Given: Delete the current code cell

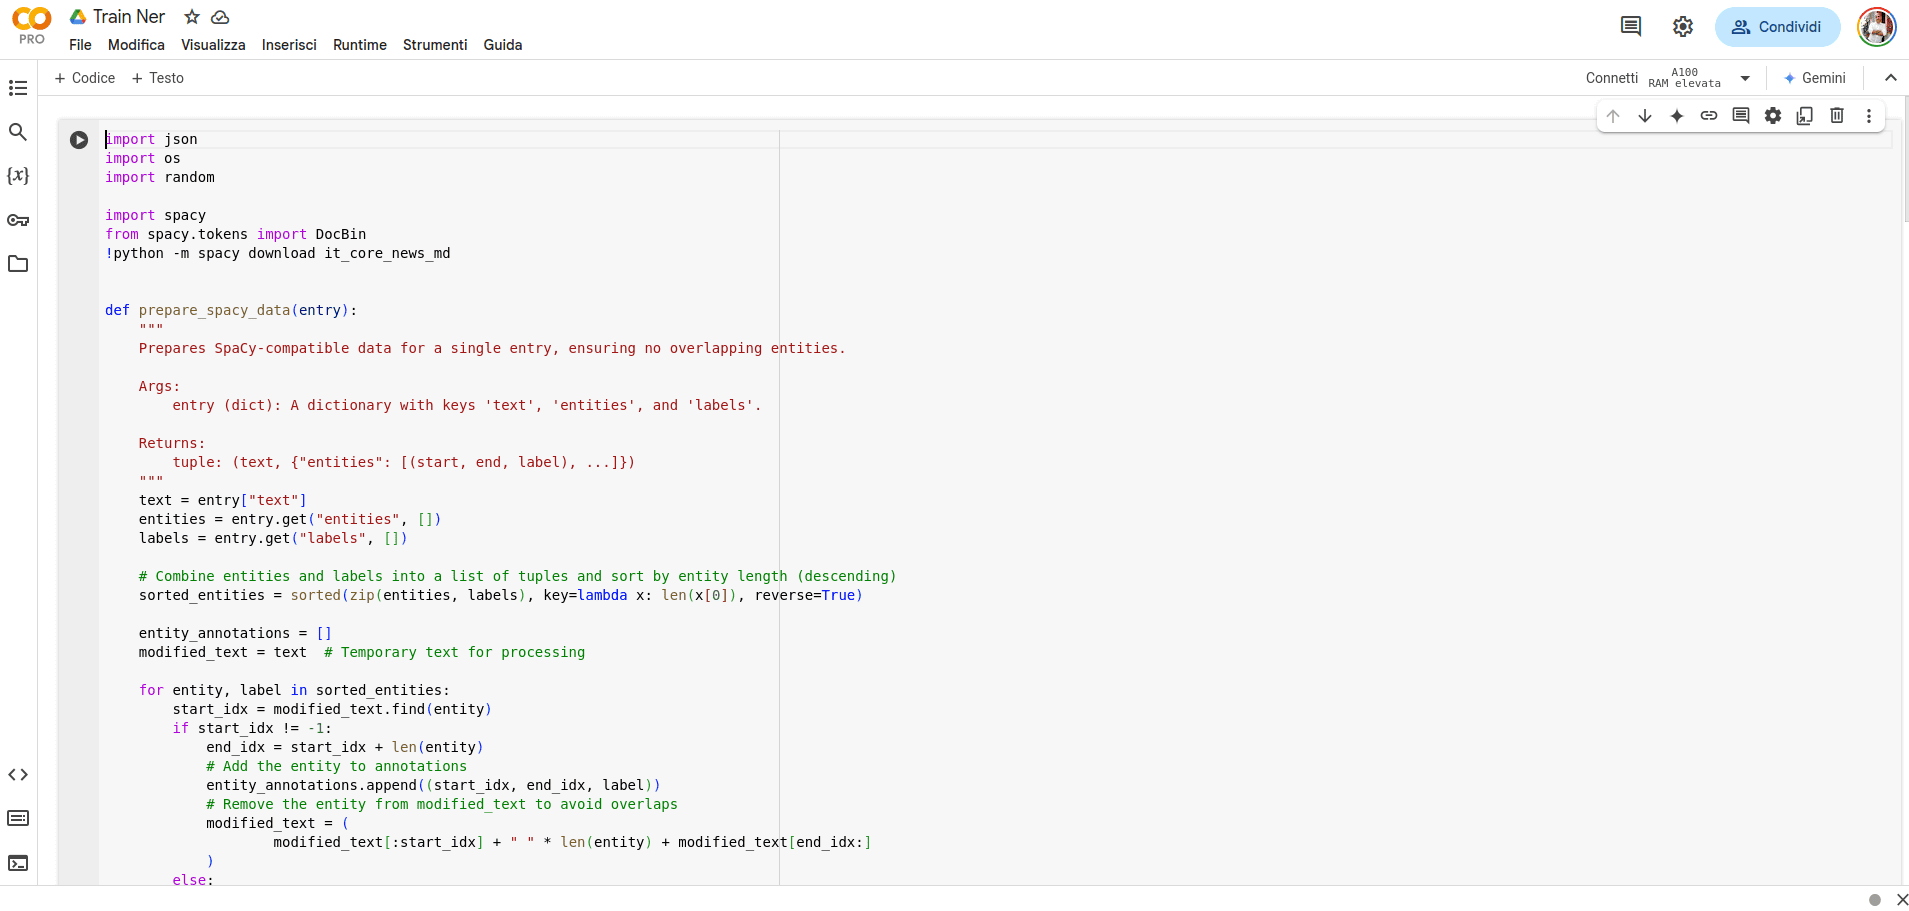Looking at the screenshot, I should click(x=1837, y=116).
